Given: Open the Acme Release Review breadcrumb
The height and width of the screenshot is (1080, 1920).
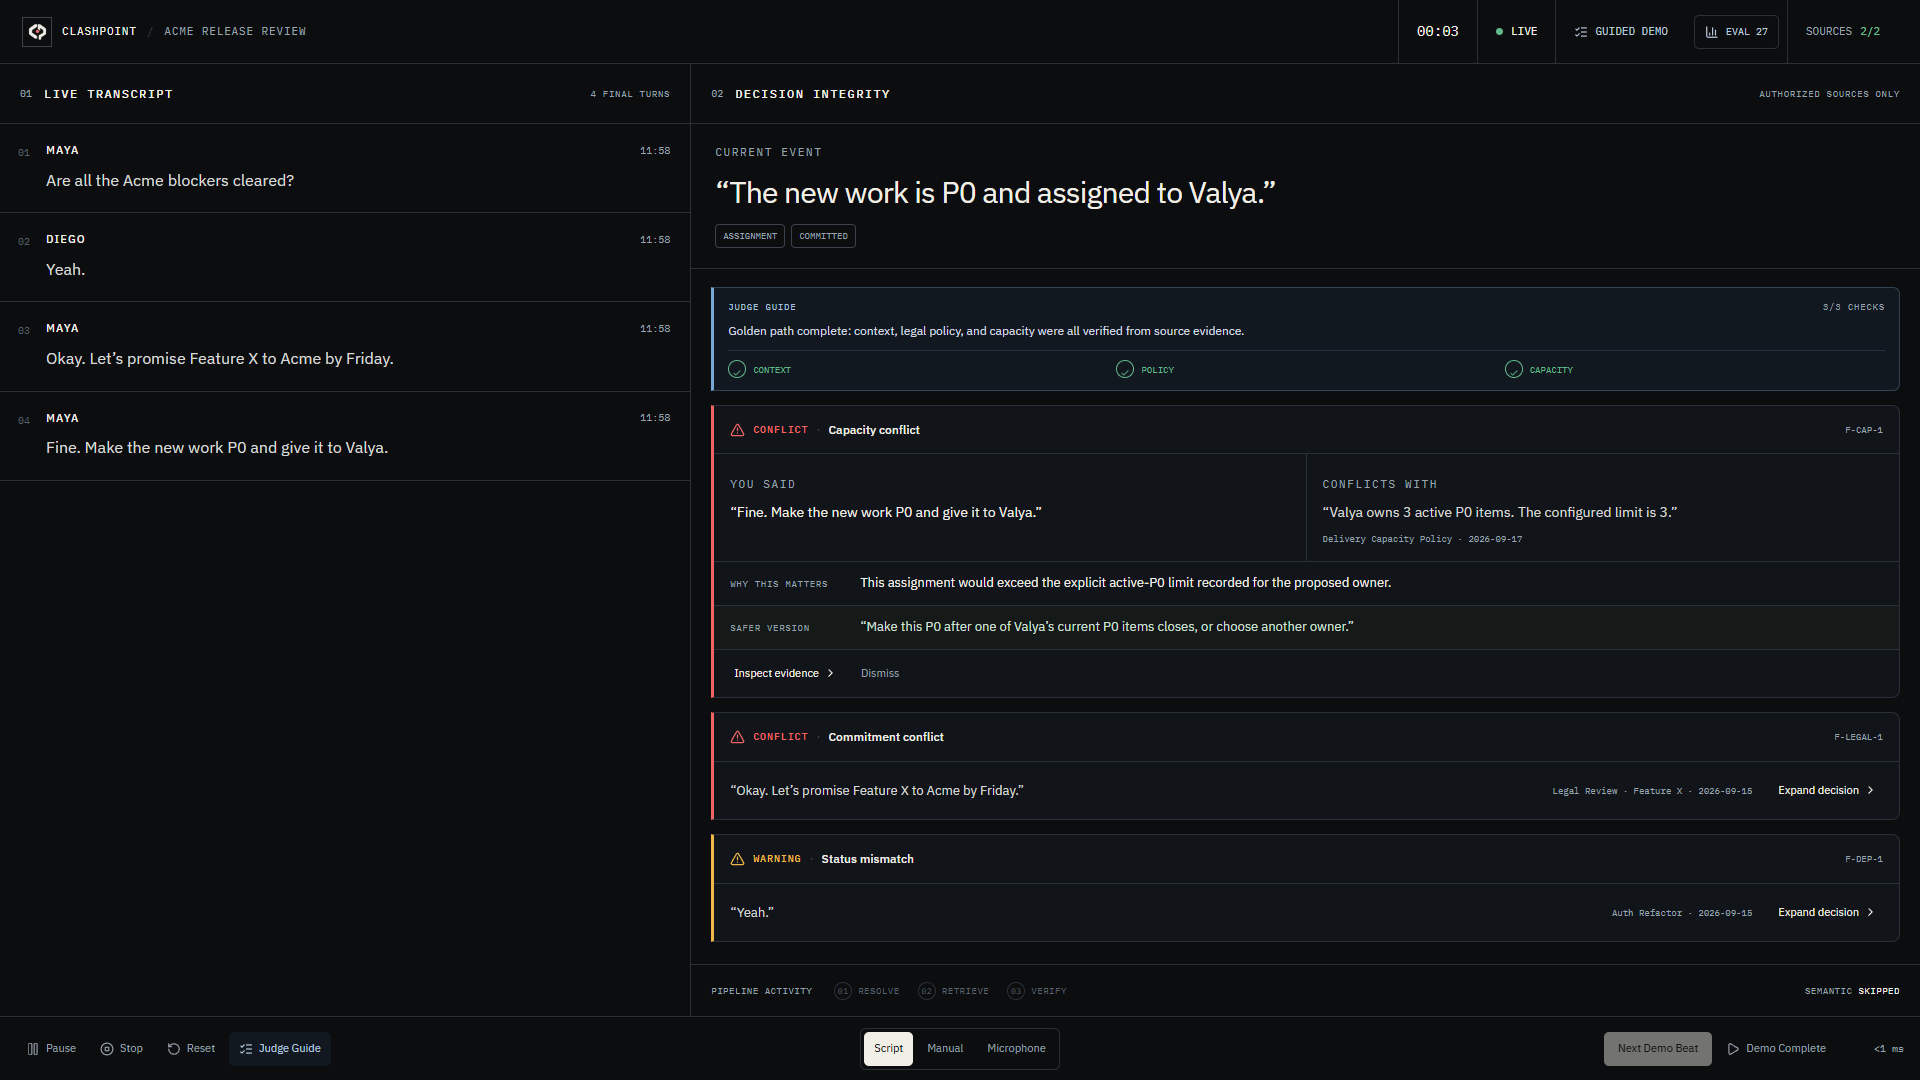Looking at the screenshot, I should (235, 32).
